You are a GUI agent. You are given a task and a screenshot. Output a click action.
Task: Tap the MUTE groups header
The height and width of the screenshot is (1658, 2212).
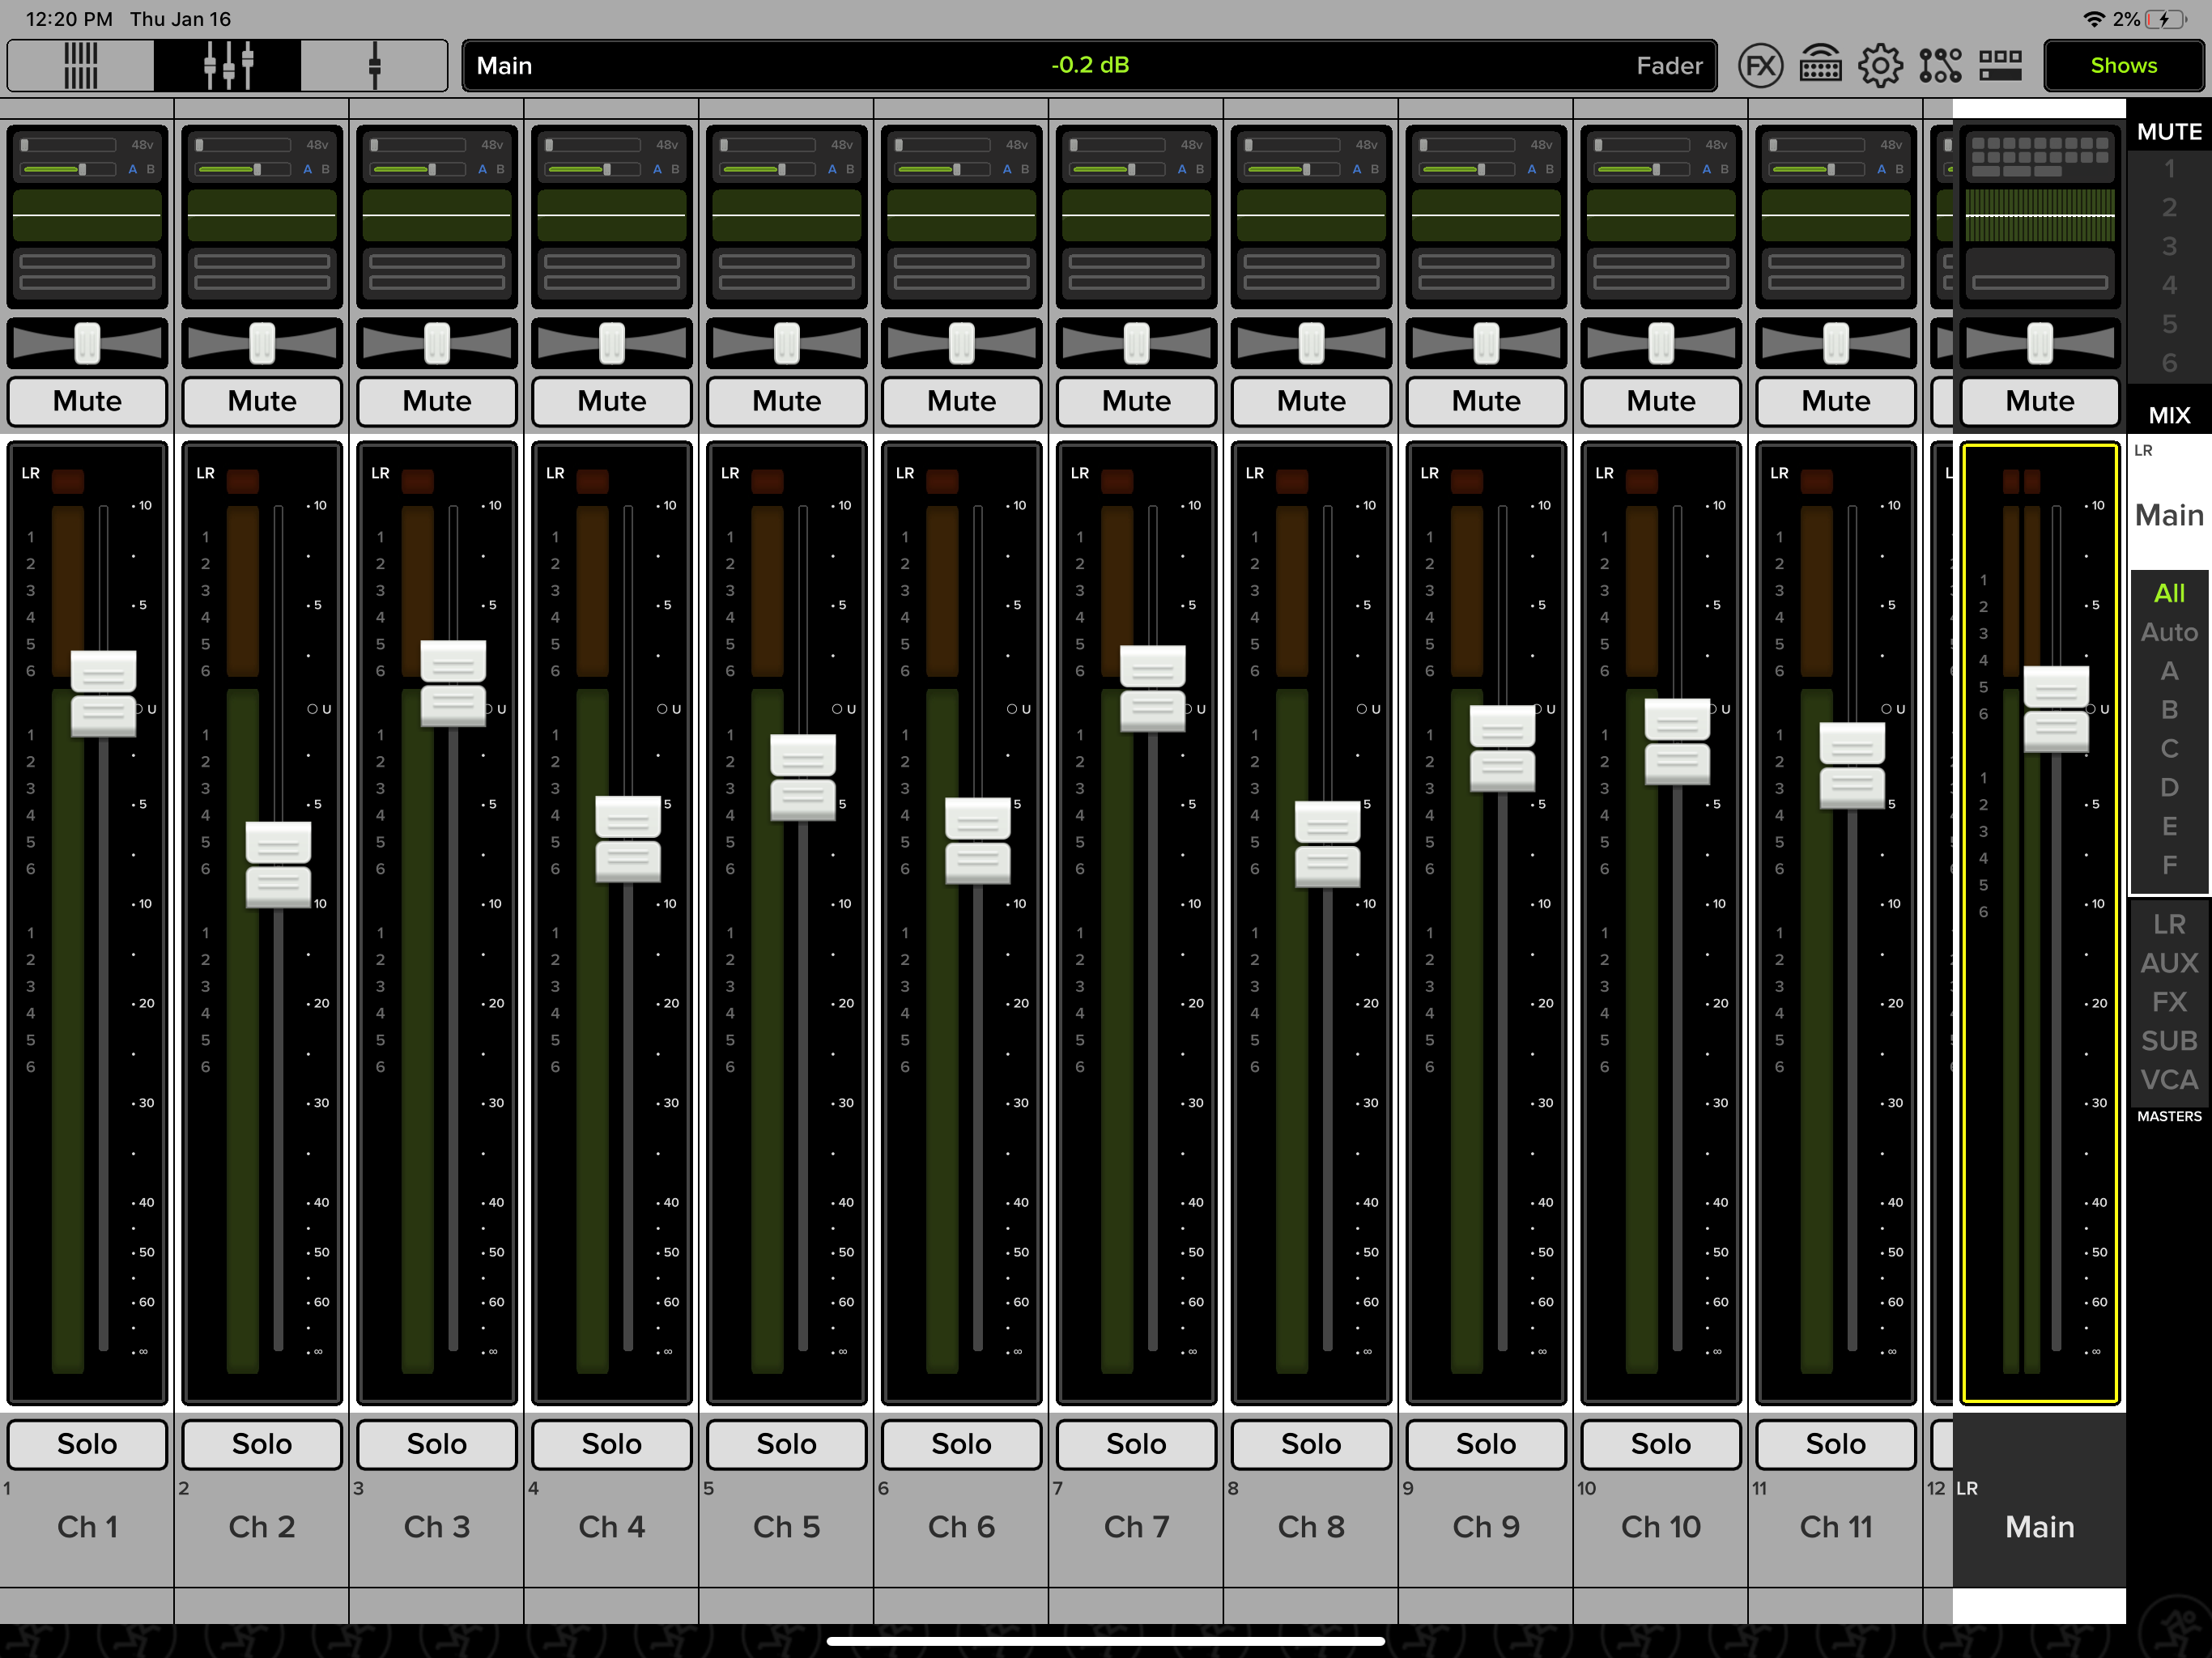point(2168,131)
